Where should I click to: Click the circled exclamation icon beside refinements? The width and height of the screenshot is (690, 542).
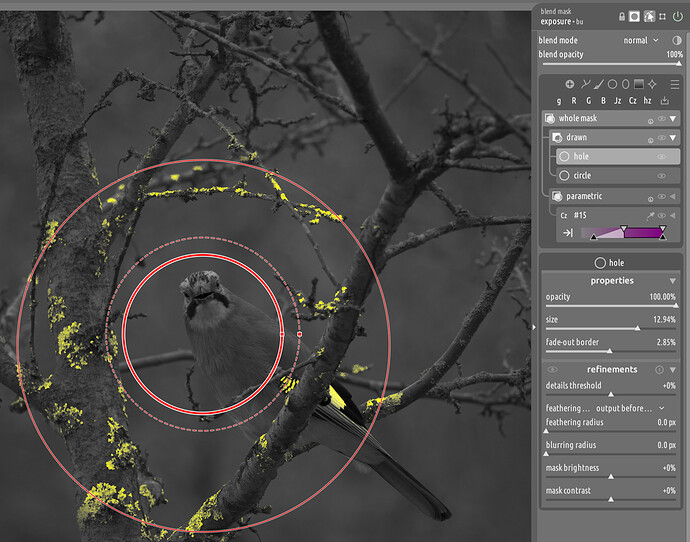(x=659, y=370)
